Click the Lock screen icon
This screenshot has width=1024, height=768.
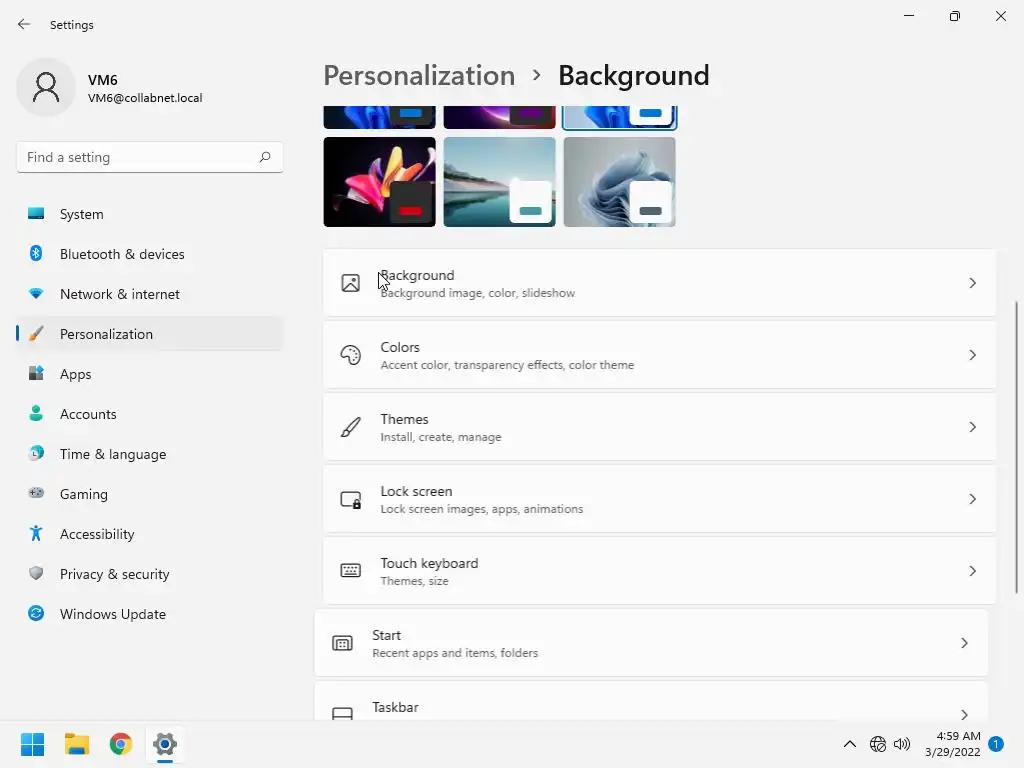coord(351,500)
